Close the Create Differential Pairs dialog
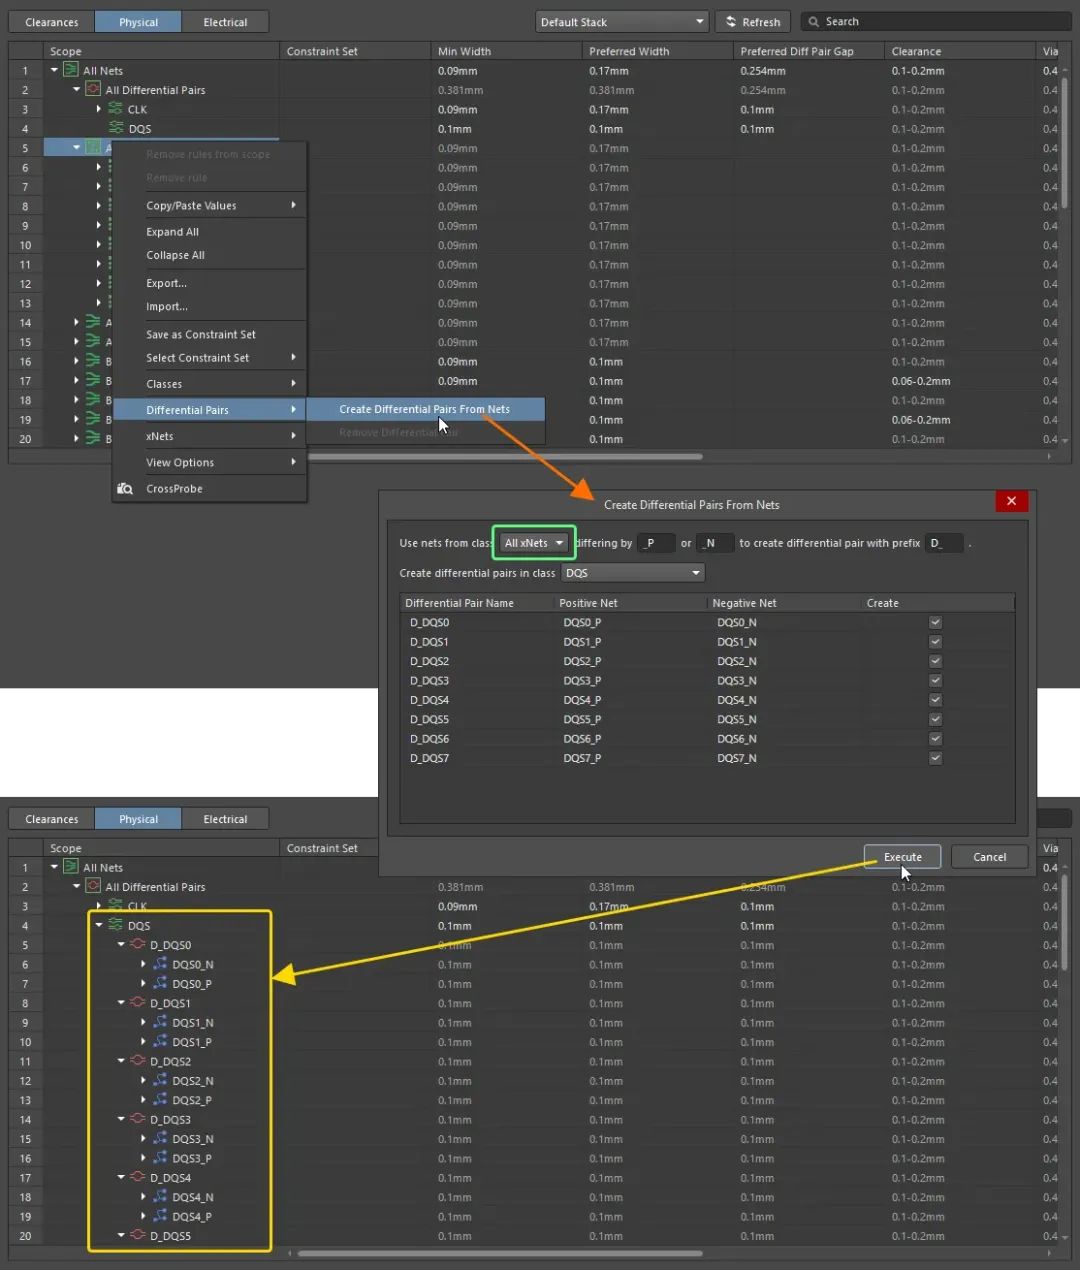 [x=1011, y=501]
